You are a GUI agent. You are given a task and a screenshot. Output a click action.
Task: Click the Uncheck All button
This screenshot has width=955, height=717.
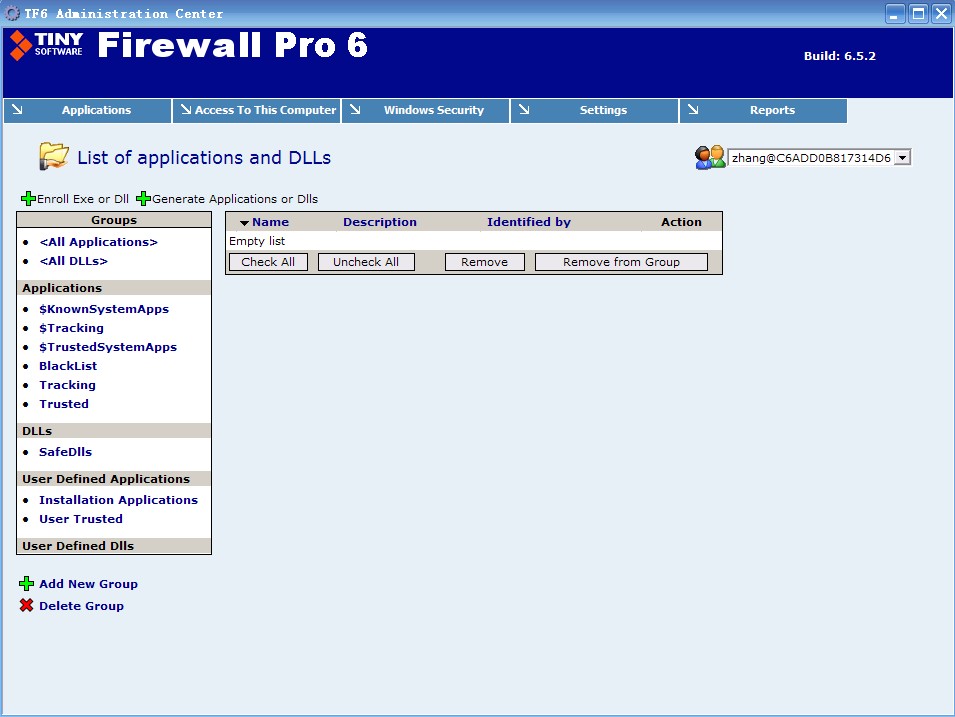click(x=366, y=262)
